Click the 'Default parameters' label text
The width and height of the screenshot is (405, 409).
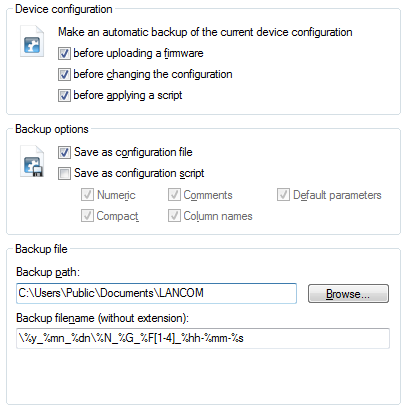coord(337,195)
